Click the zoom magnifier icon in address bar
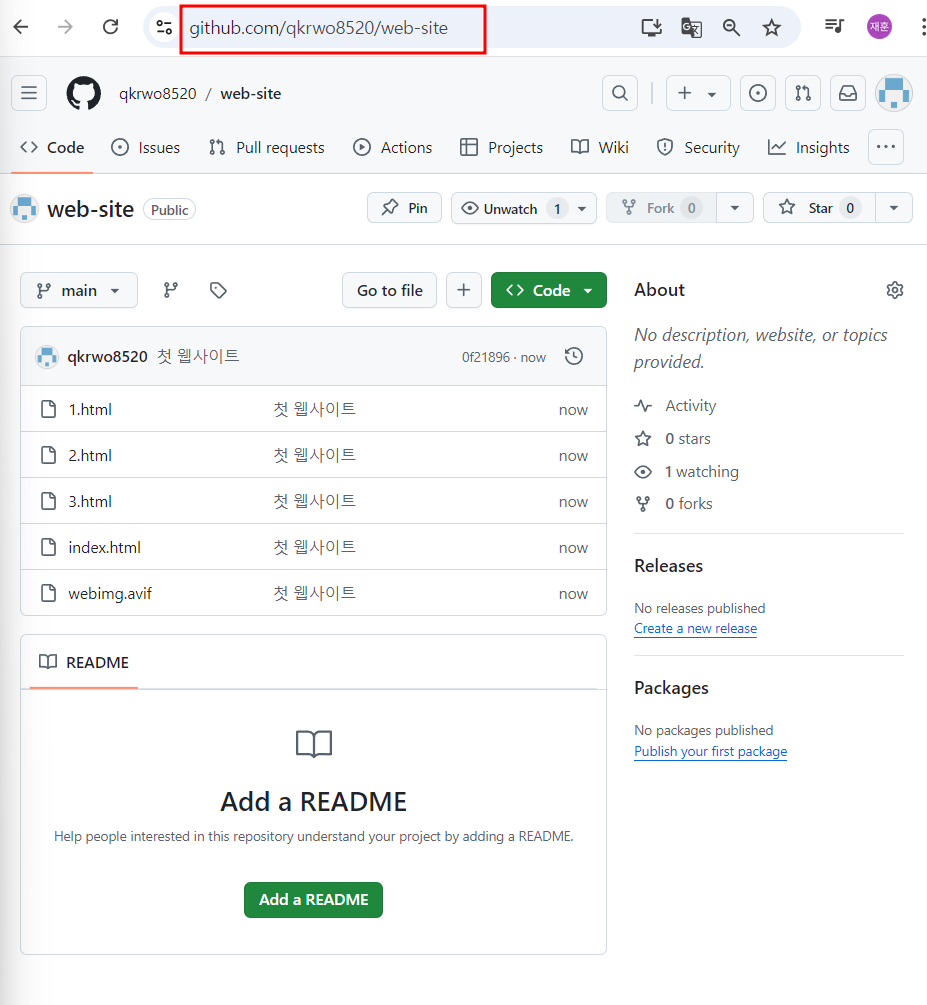The height and width of the screenshot is (1005, 927). pyautogui.click(x=731, y=27)
